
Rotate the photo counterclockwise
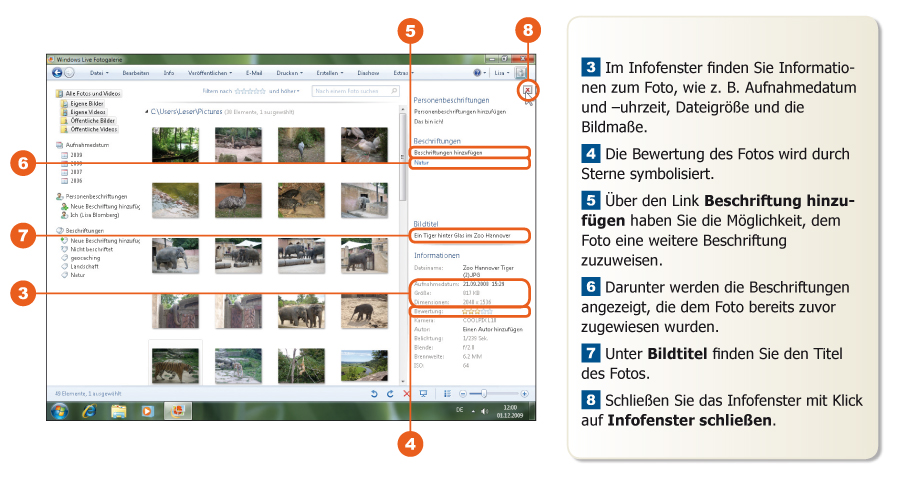click(374, 394)
